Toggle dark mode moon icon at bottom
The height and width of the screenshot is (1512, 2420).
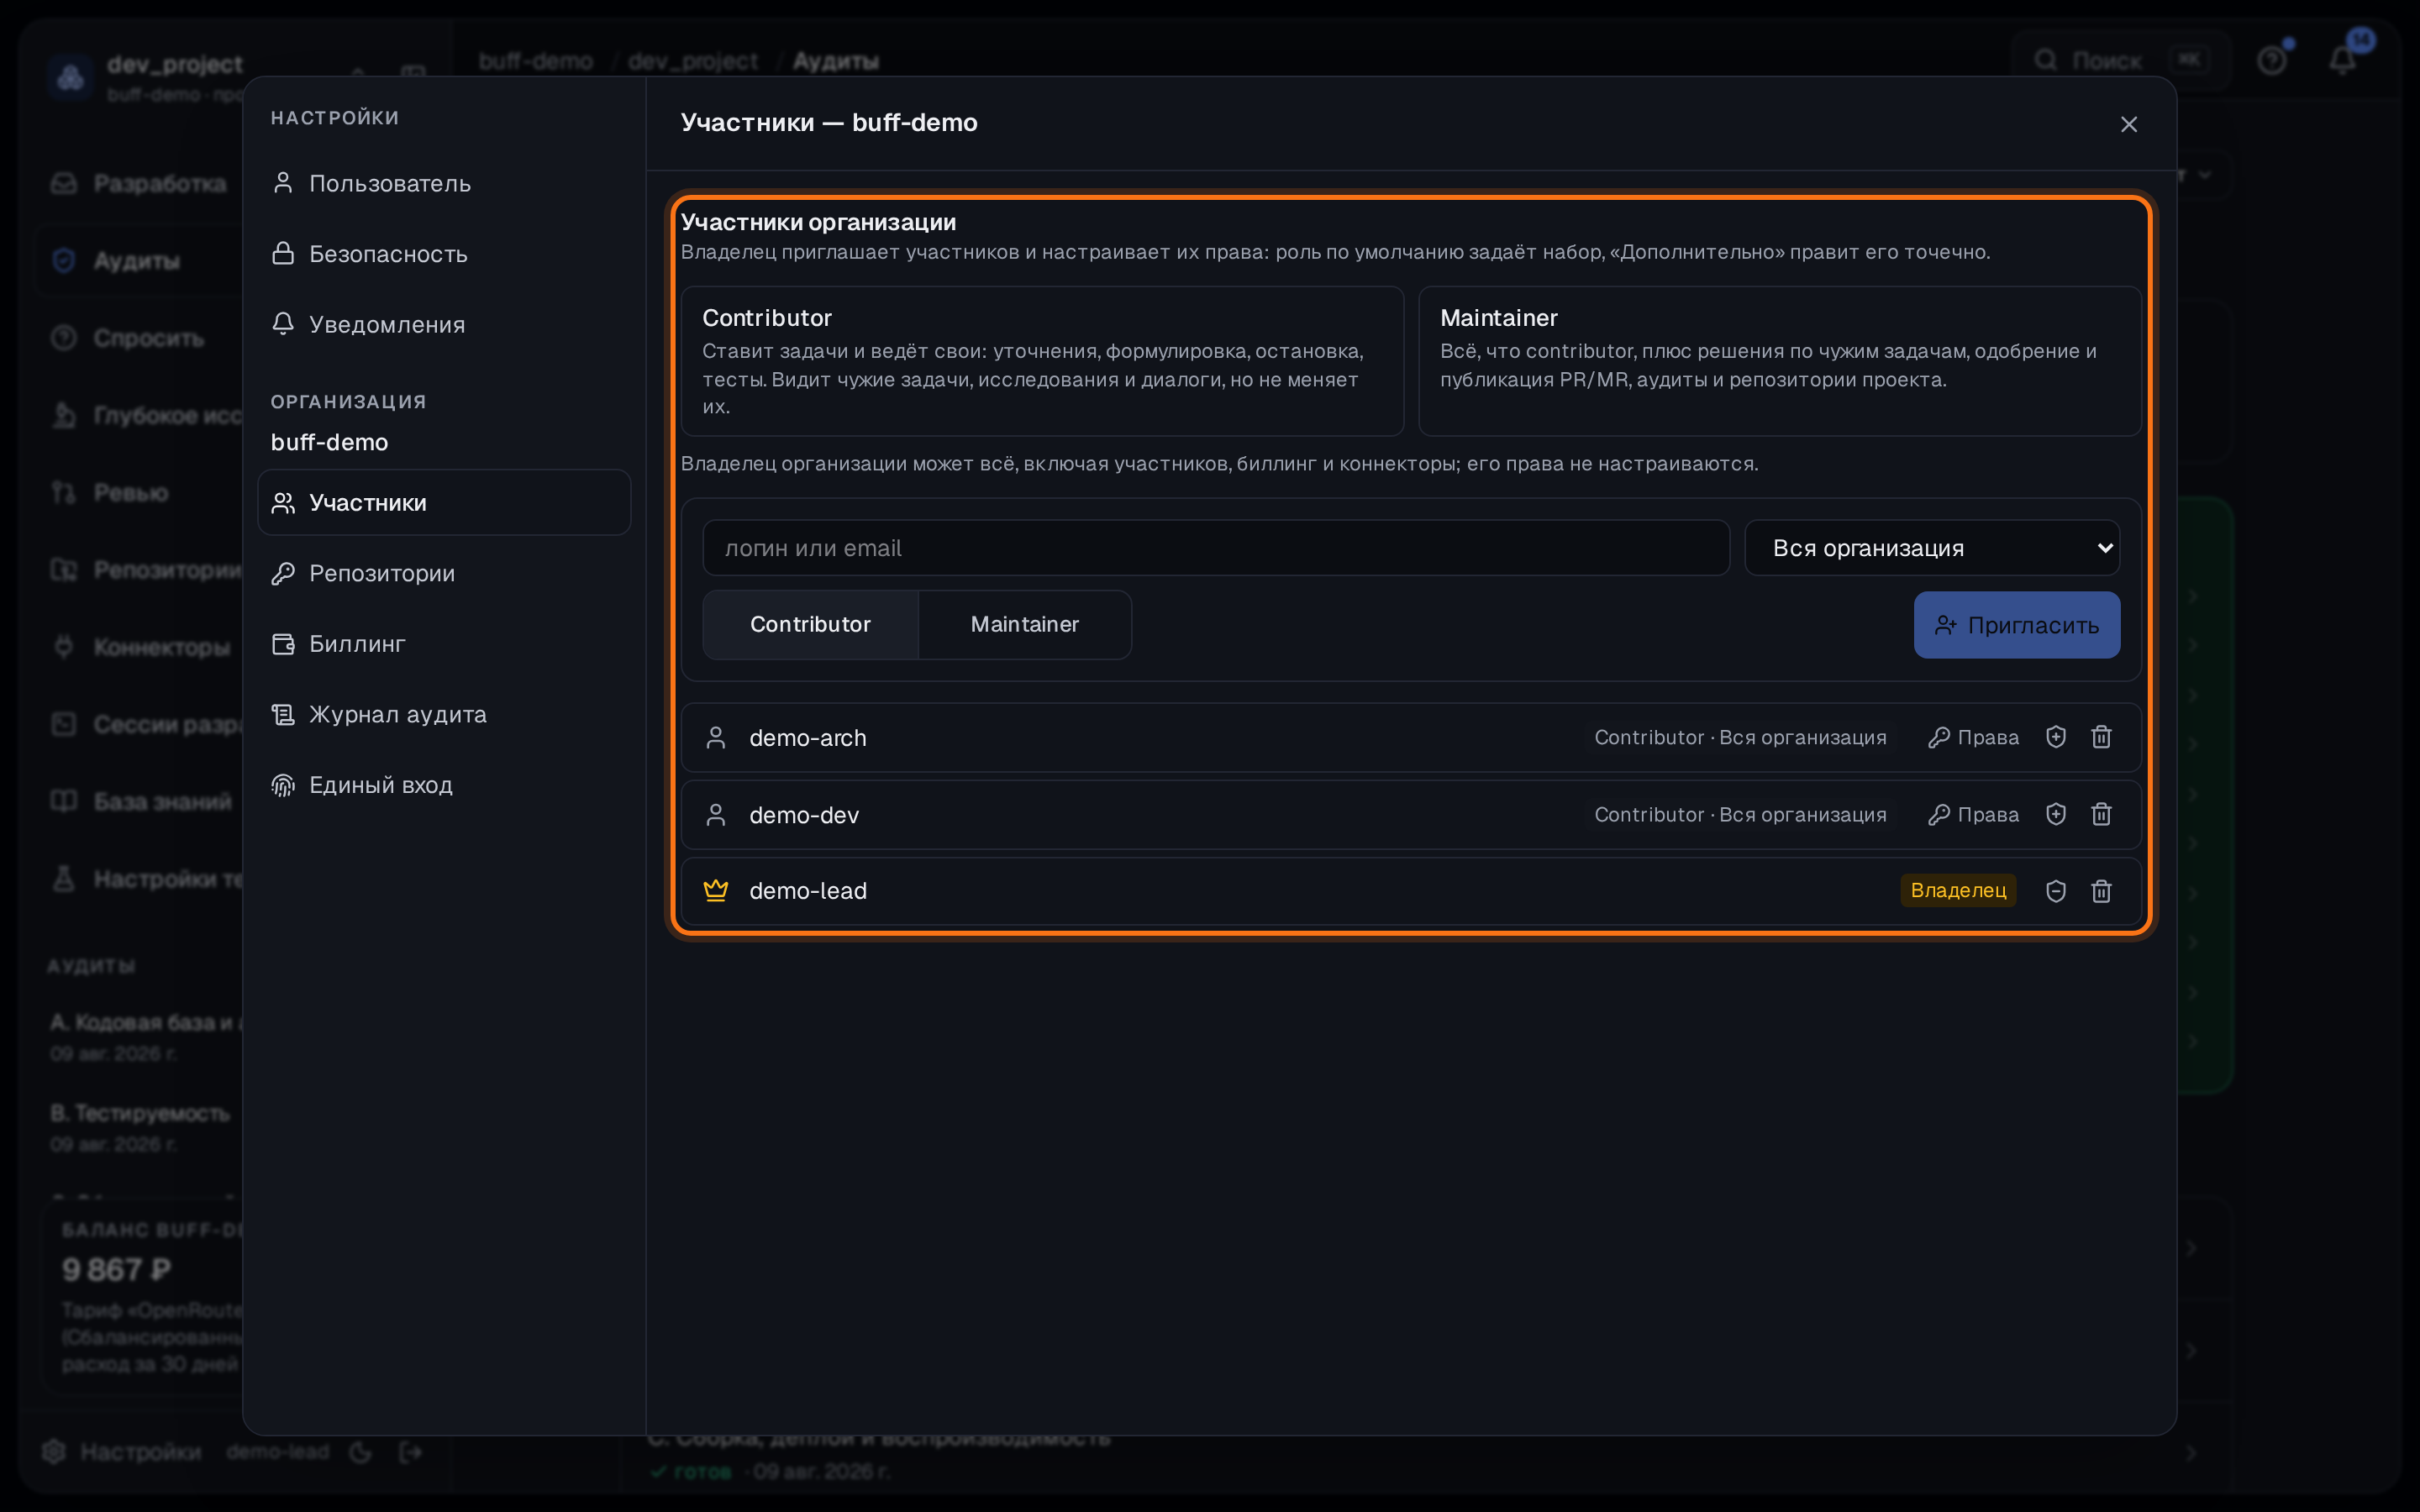[361, 1452]
